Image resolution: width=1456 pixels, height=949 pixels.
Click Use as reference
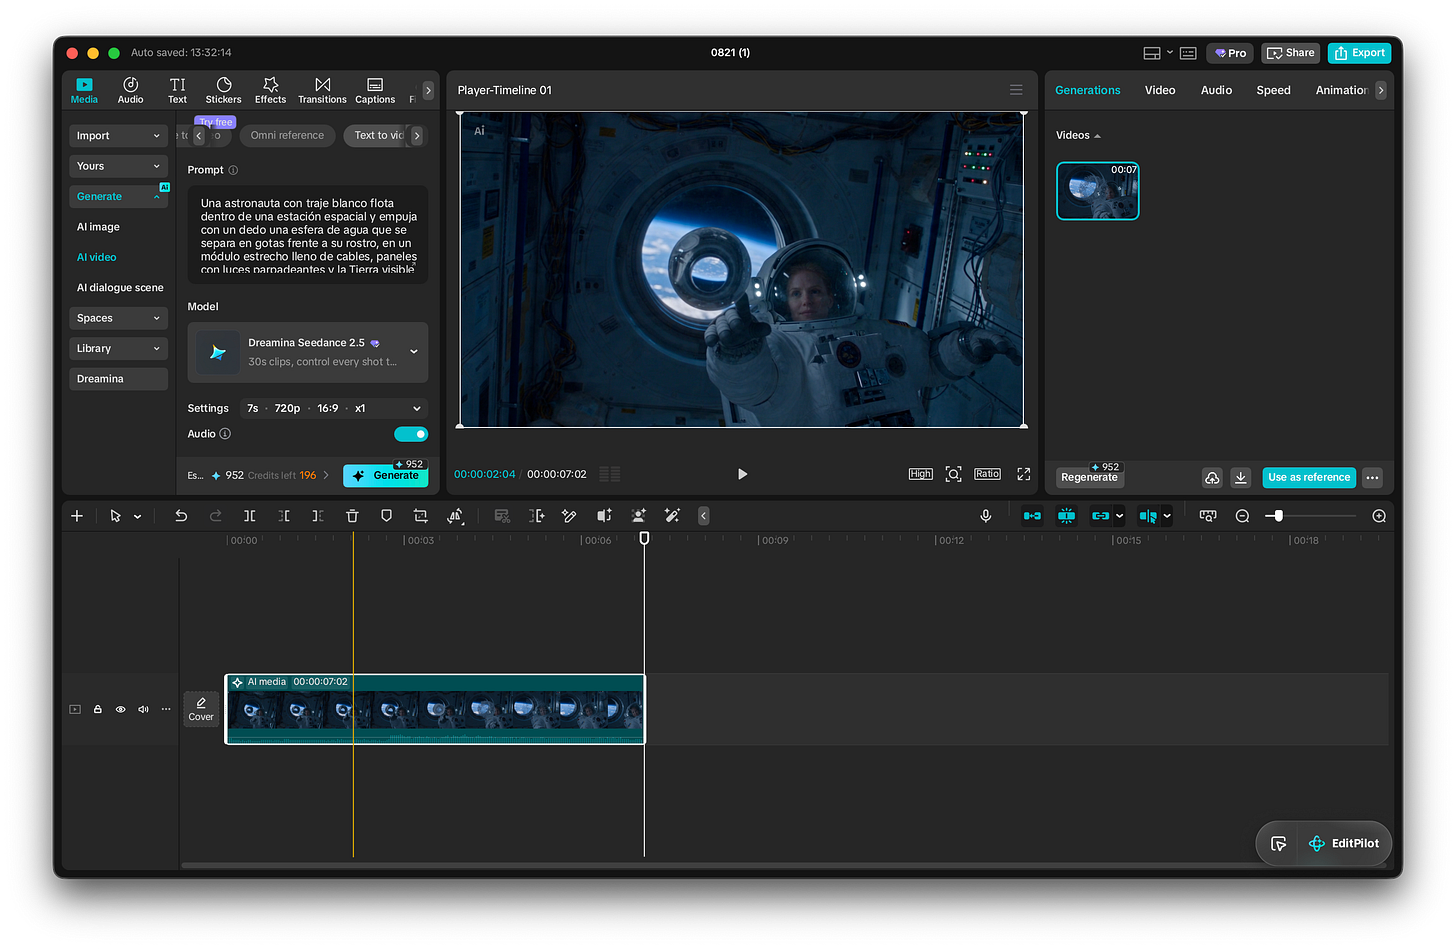coord(1309,478)
